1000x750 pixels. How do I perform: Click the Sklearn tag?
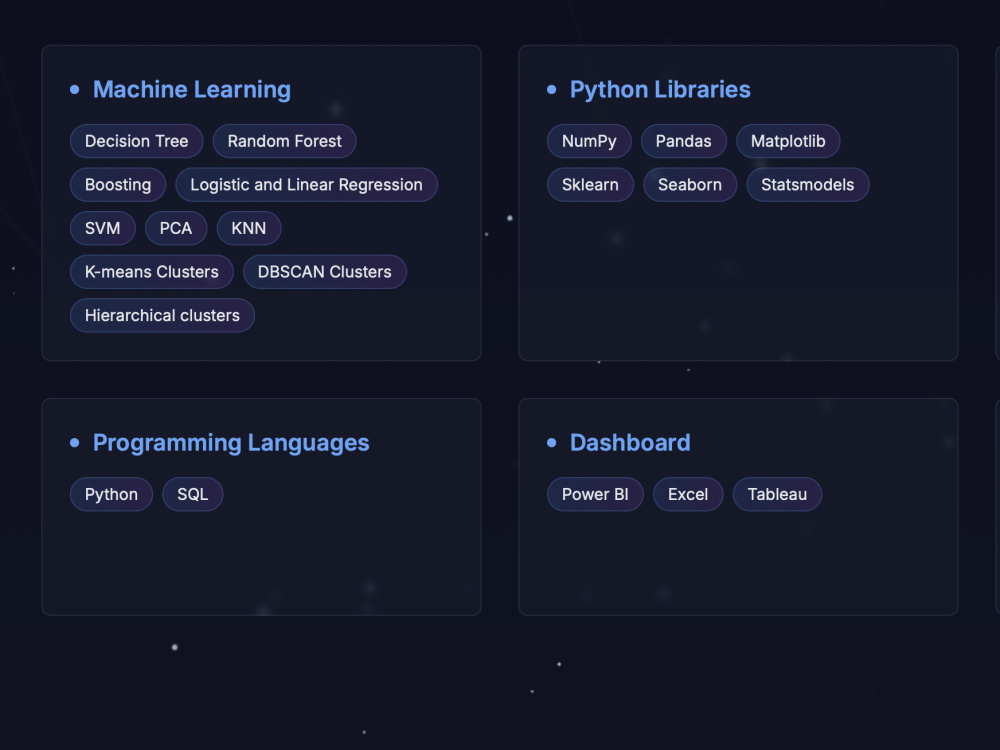pos(591,185)
